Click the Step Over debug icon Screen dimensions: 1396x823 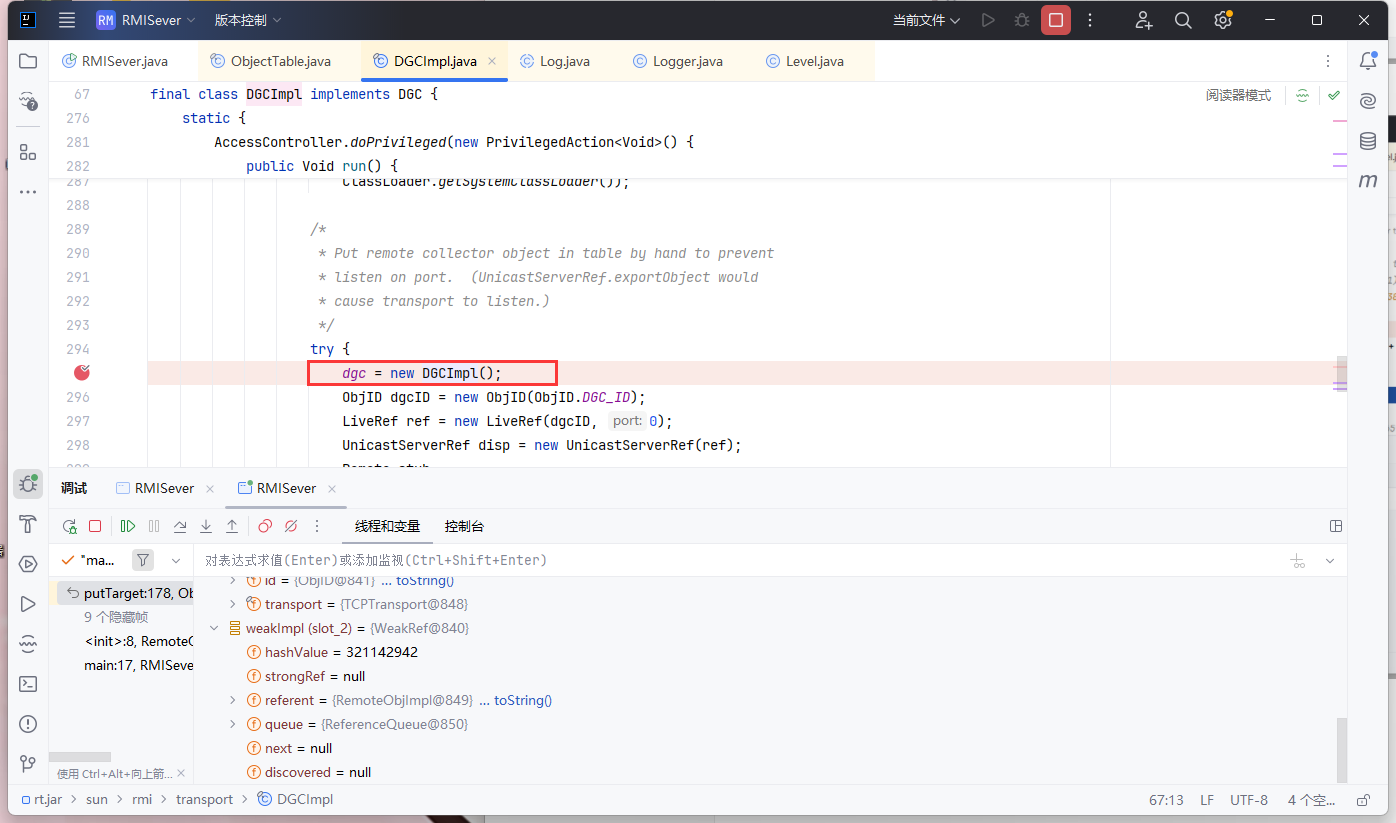[x=180, y=526]
